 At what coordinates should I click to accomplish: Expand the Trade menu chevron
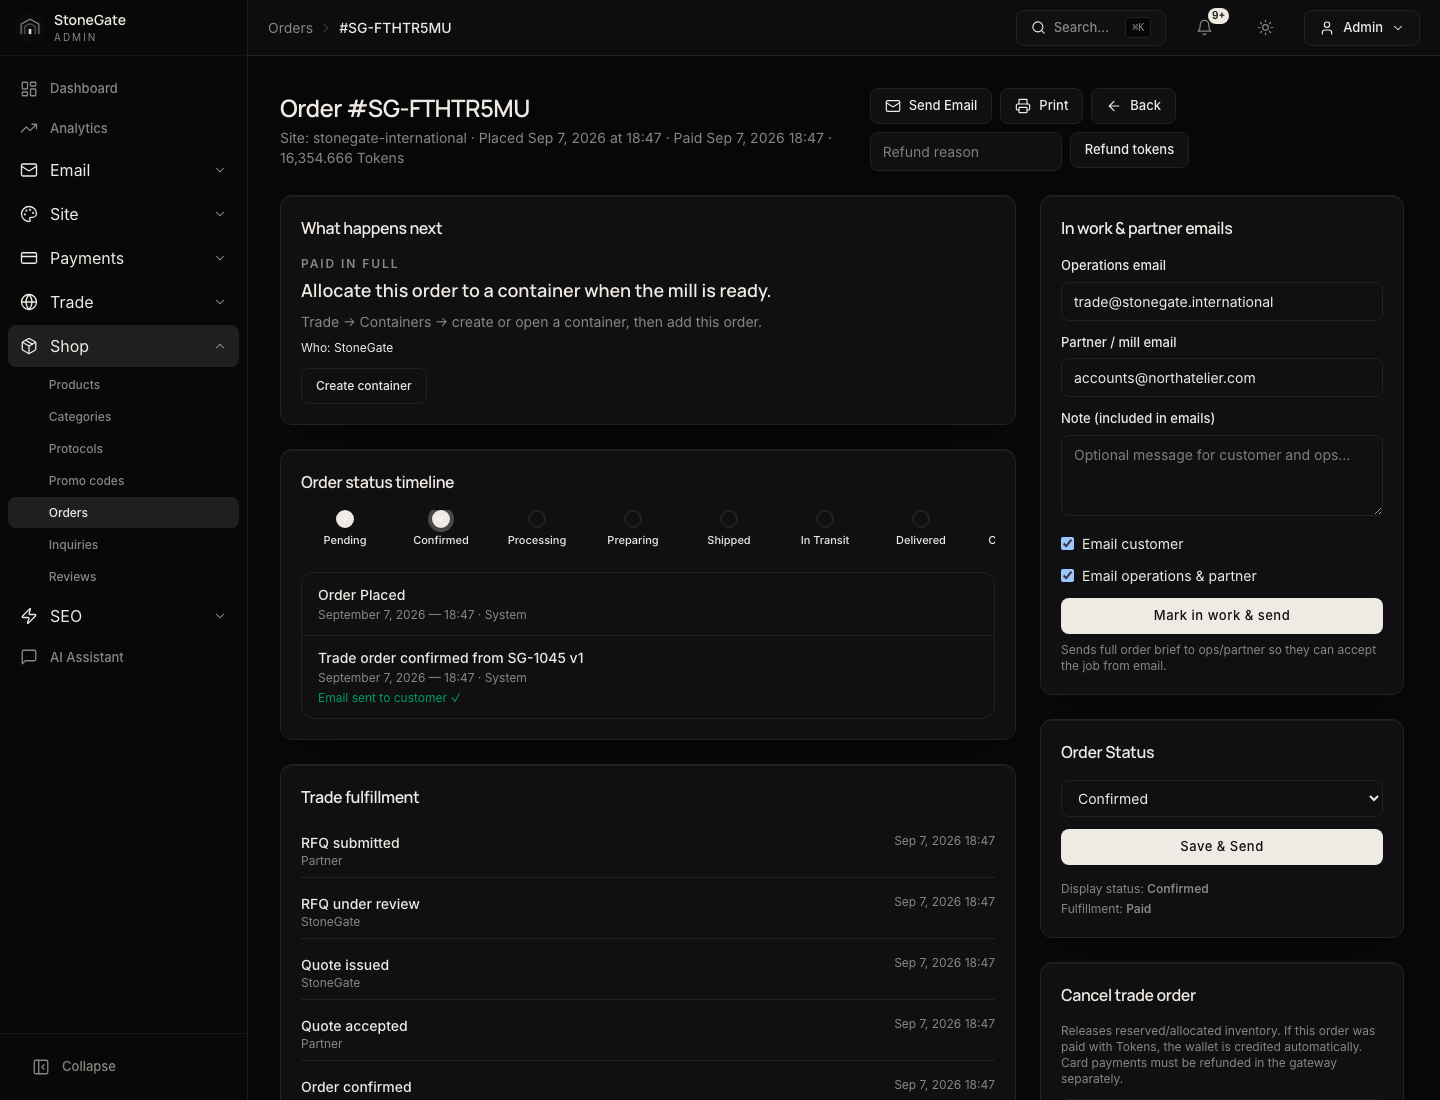point(220,302)
